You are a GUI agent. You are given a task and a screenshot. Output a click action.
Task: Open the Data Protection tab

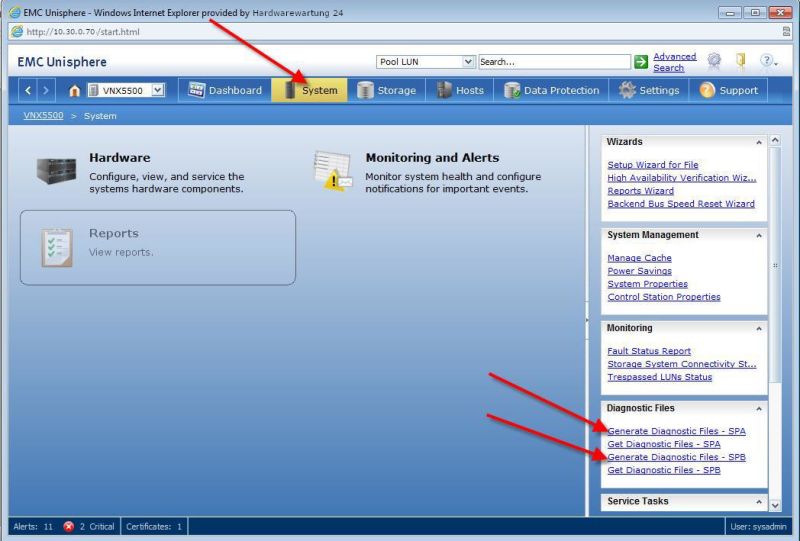(551, 91)
